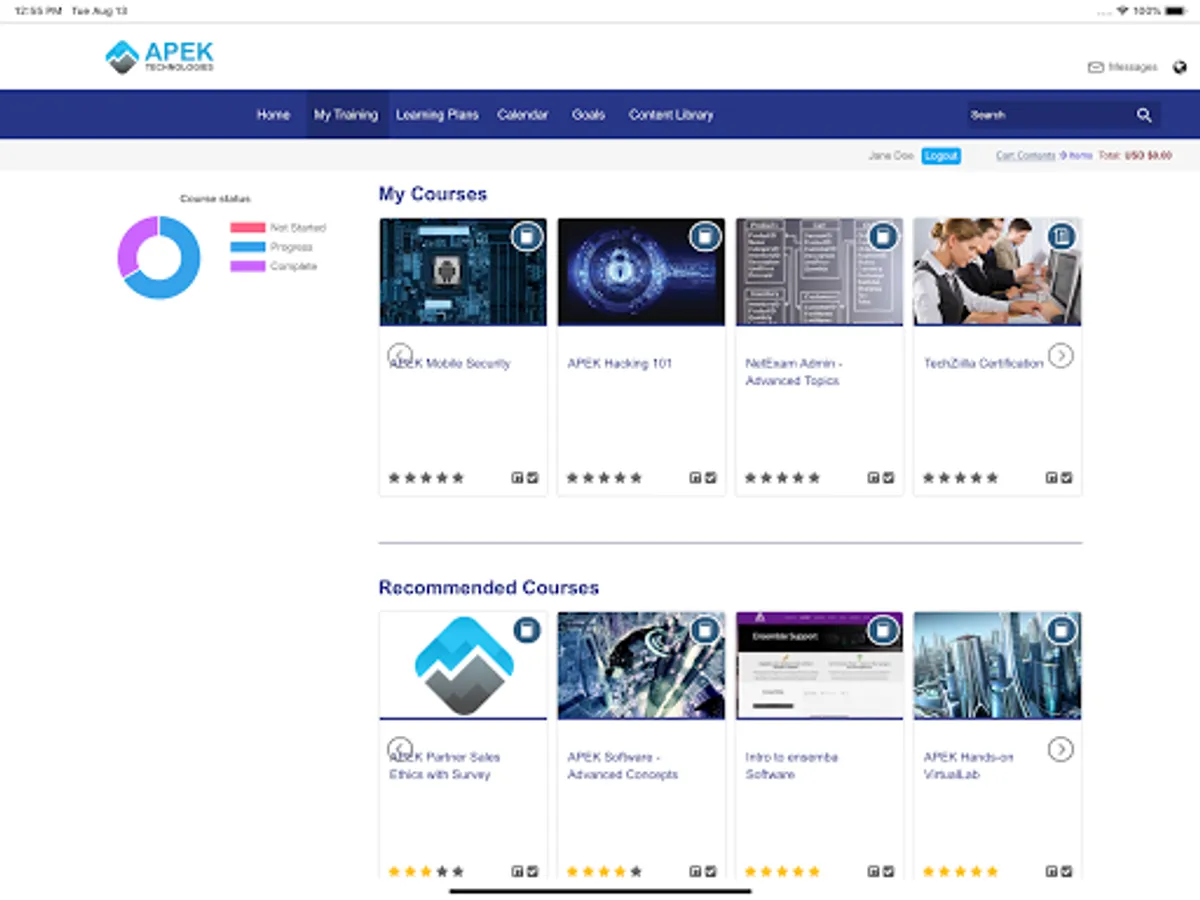Click square info icon under APEK Software Advanced Concepts
1200x900 pixels.
pos(695,871)
